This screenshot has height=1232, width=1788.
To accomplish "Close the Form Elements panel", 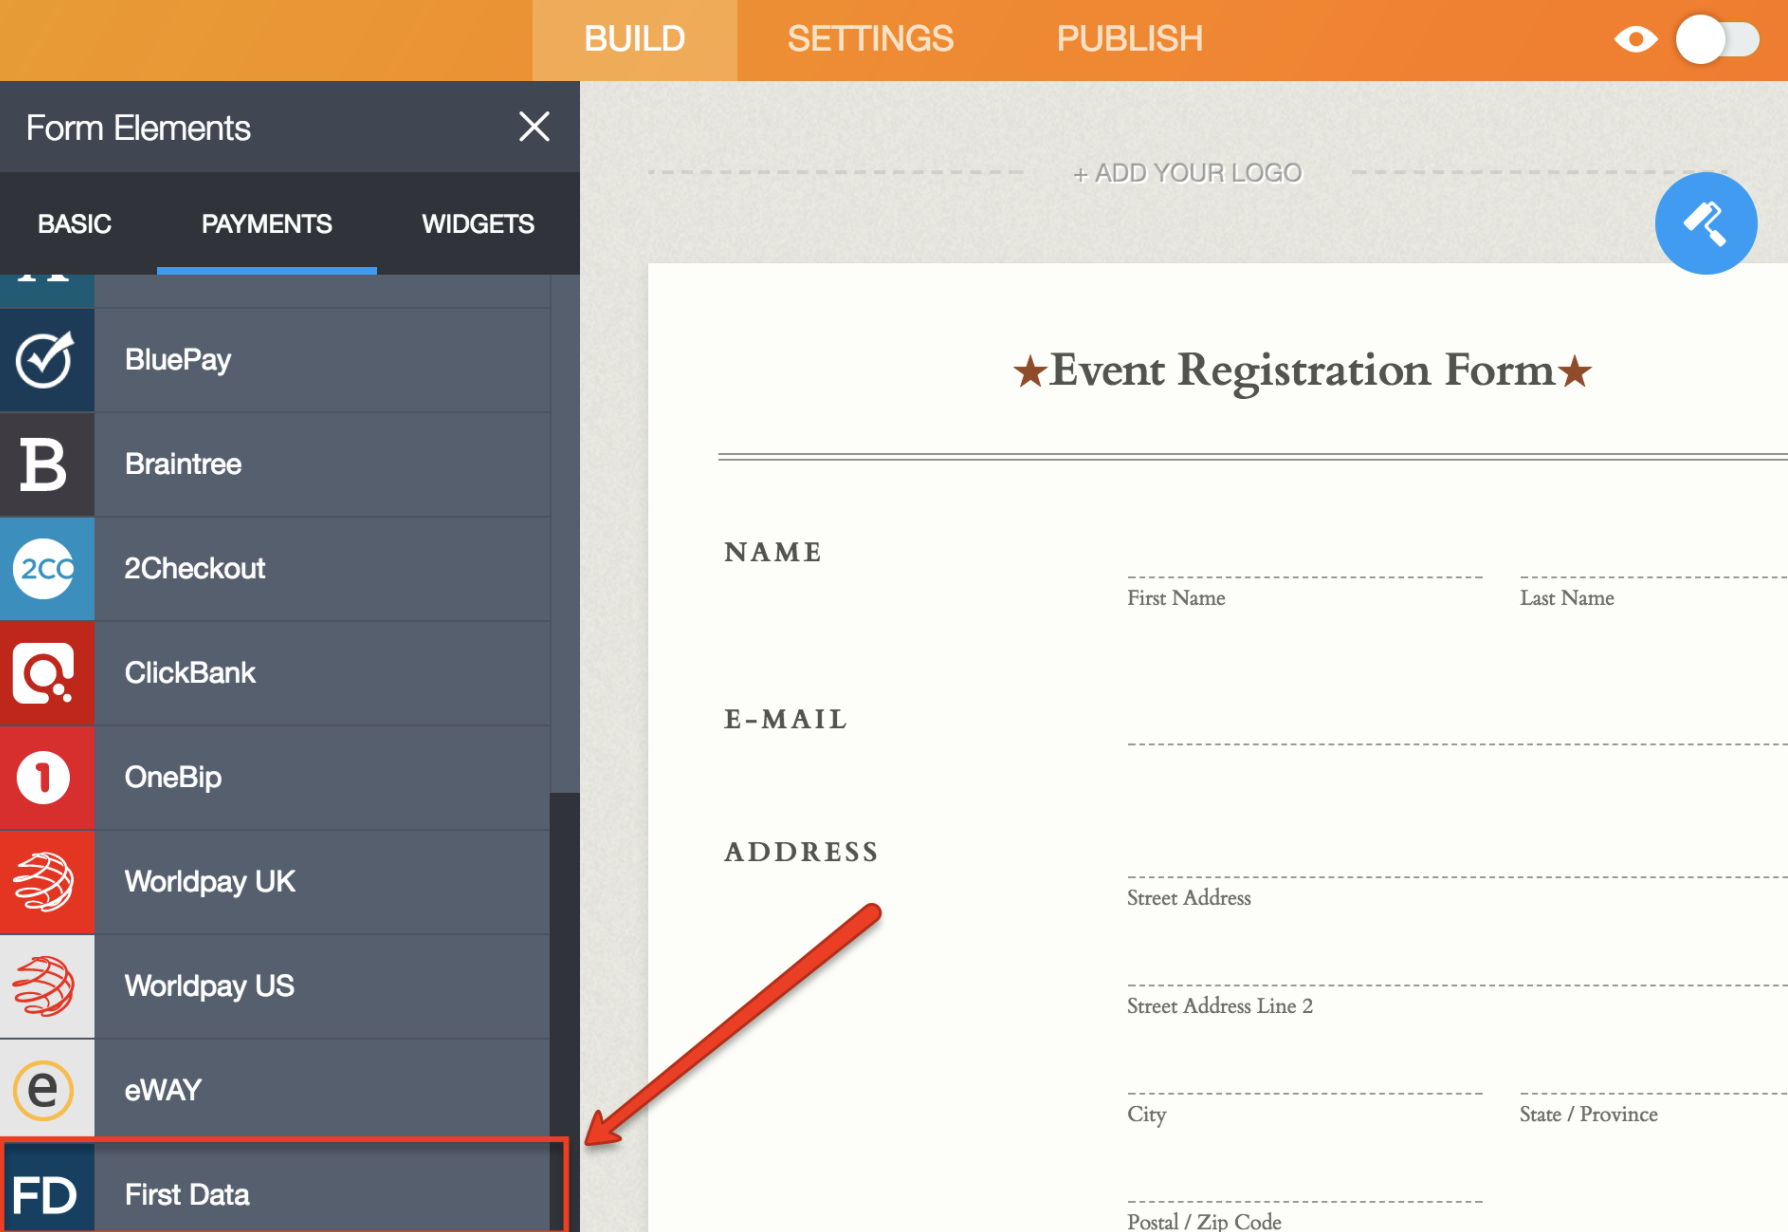I will 534,127.
